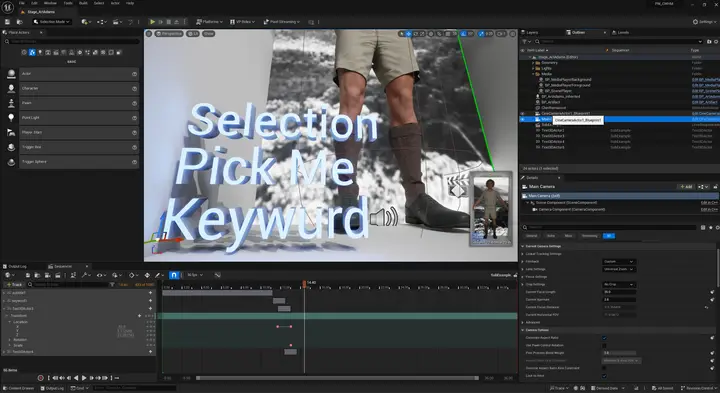Toggle the Constrain Aspect Ratio checkbox
Image resolution: width=720 pixels, height=393 pixels.
pyautogui.click(x=604, y=338)
